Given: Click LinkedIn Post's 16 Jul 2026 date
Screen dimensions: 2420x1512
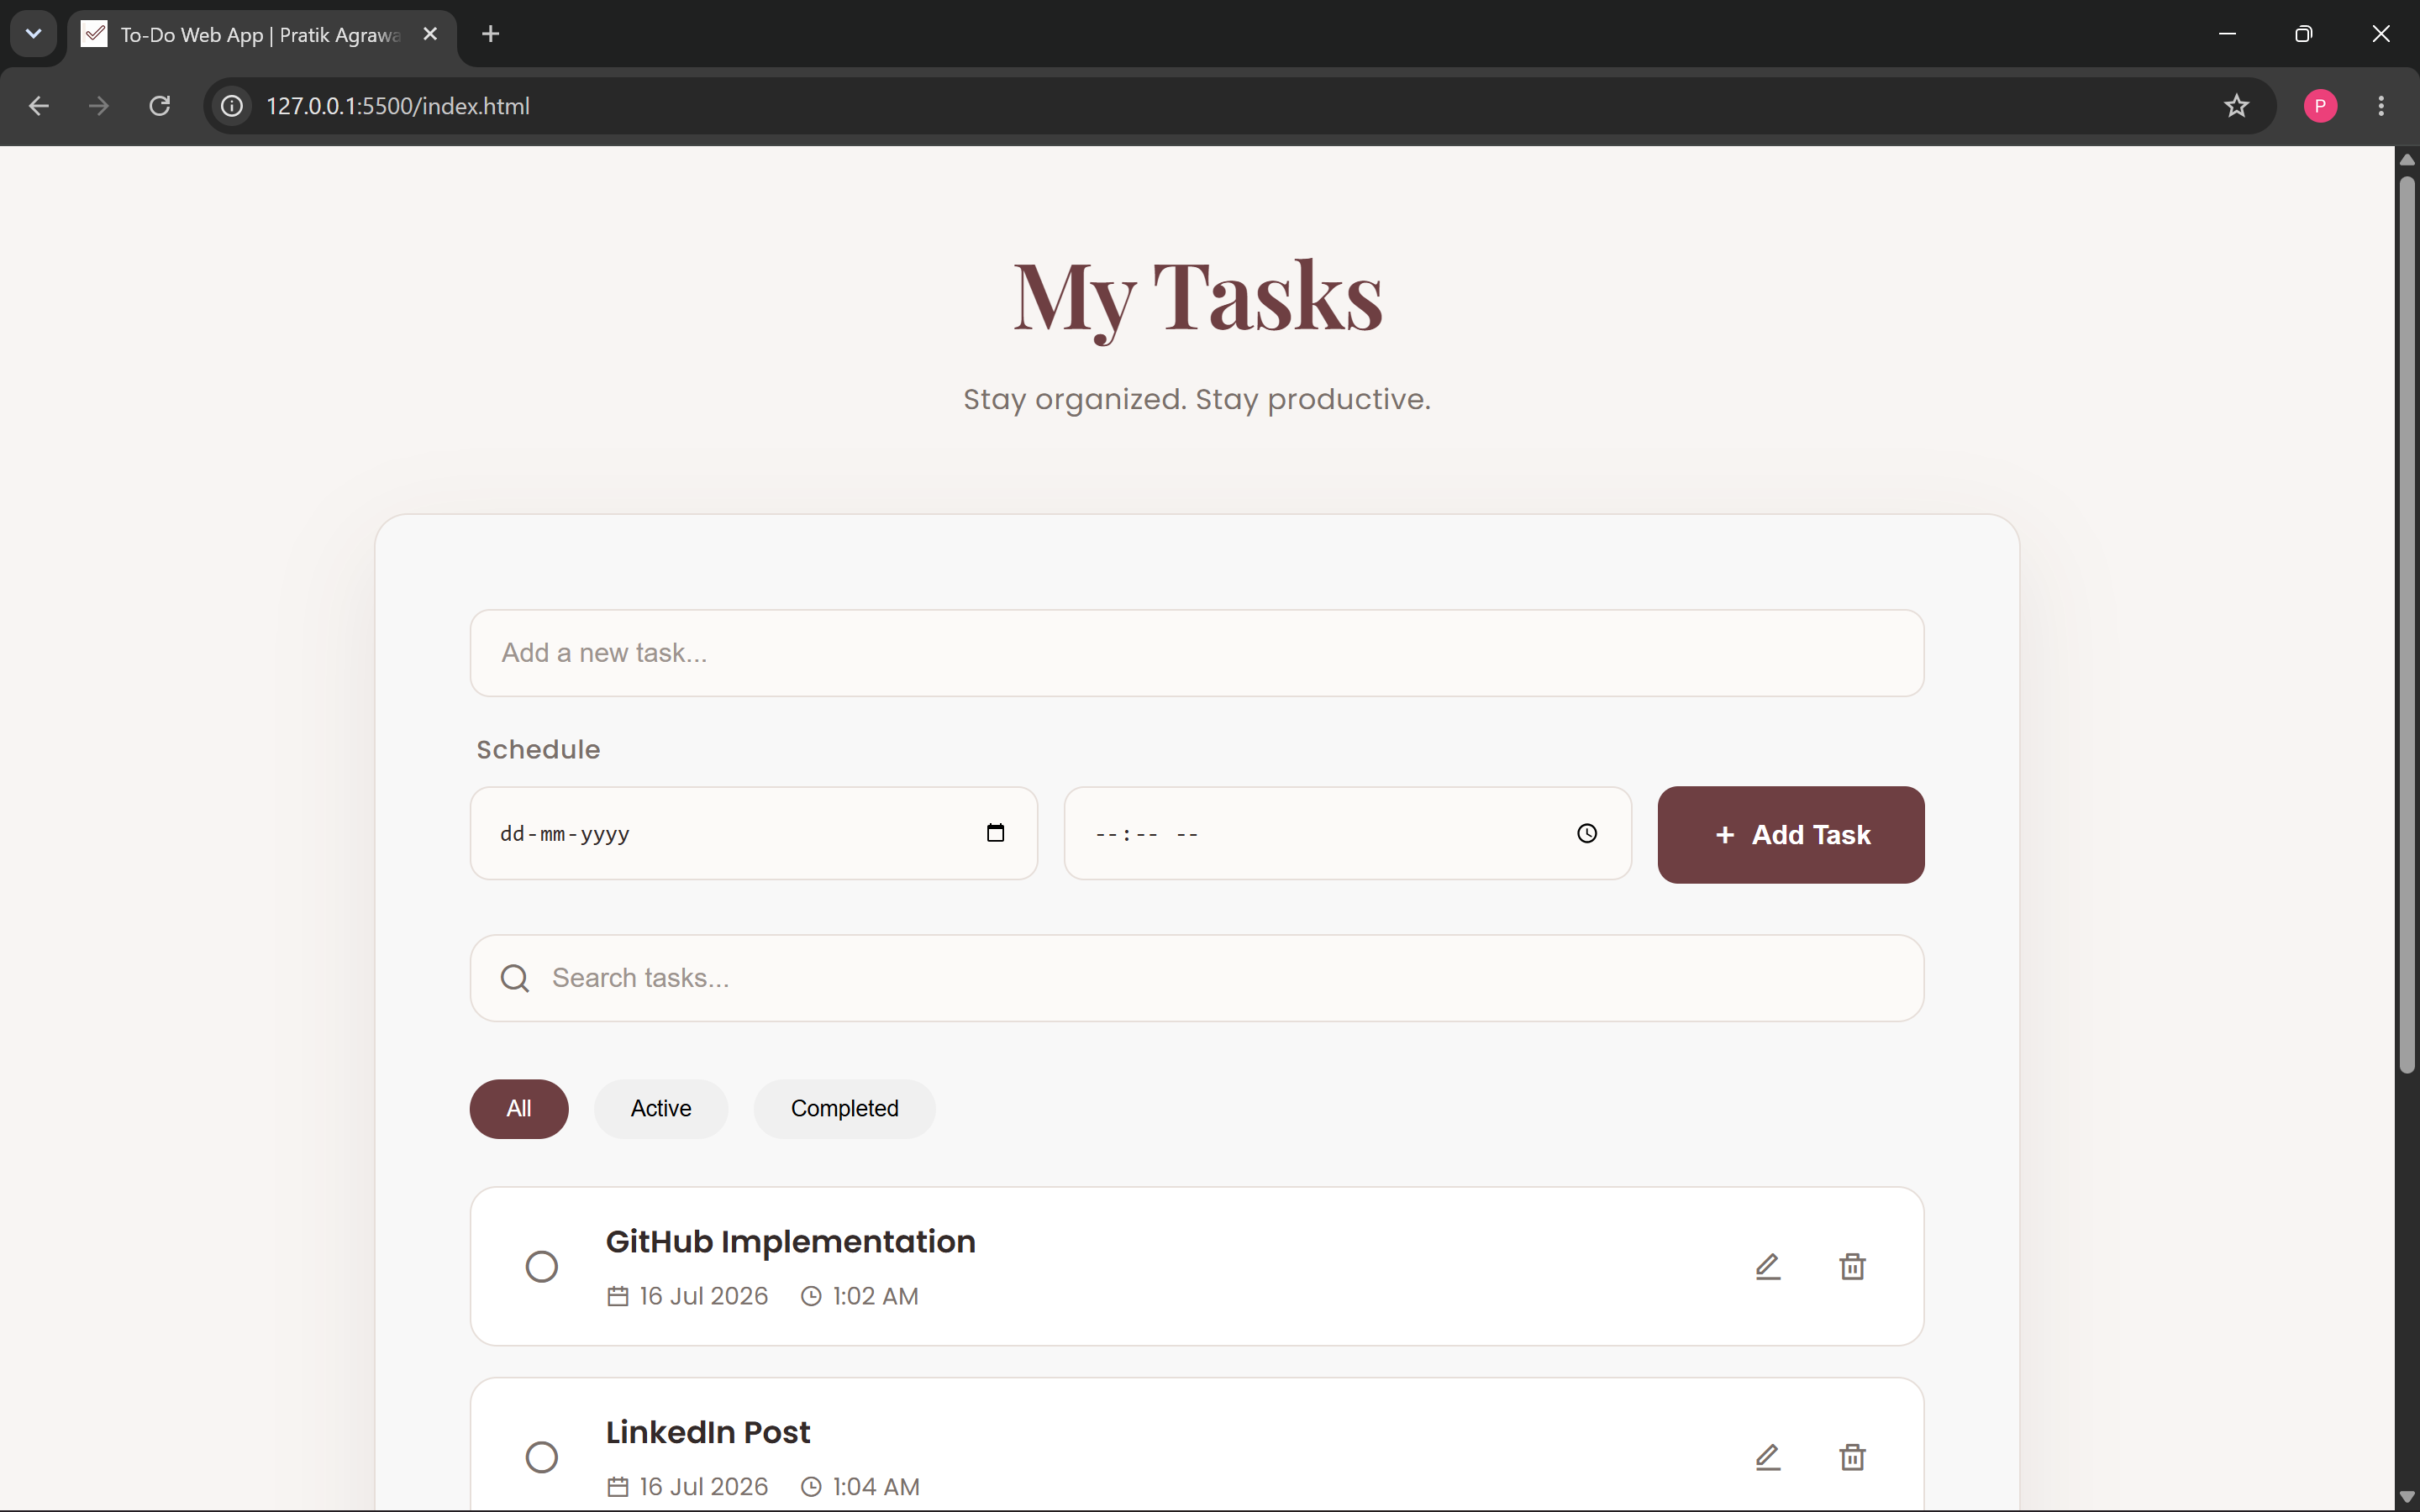Looking at the screenshot, I should coord(703,1487).
